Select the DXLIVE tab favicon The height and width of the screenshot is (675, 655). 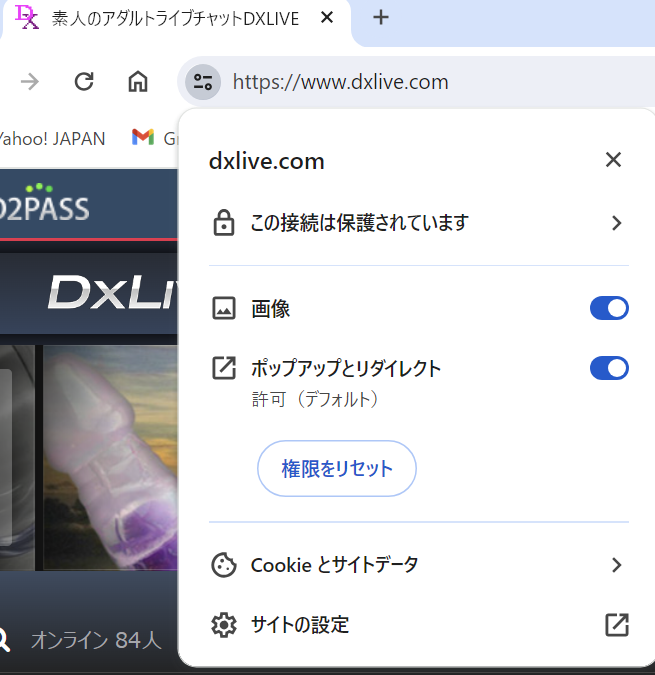click(27, 18)
